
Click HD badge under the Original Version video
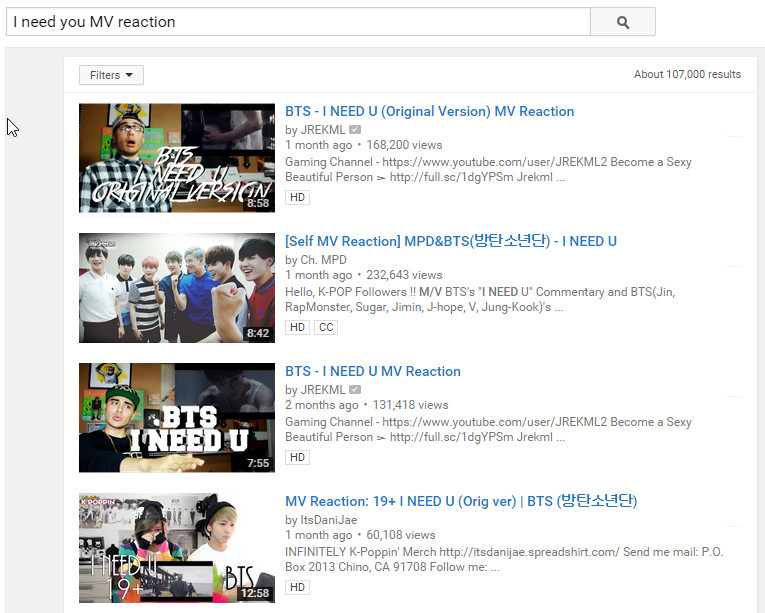[x=297, y=197]
